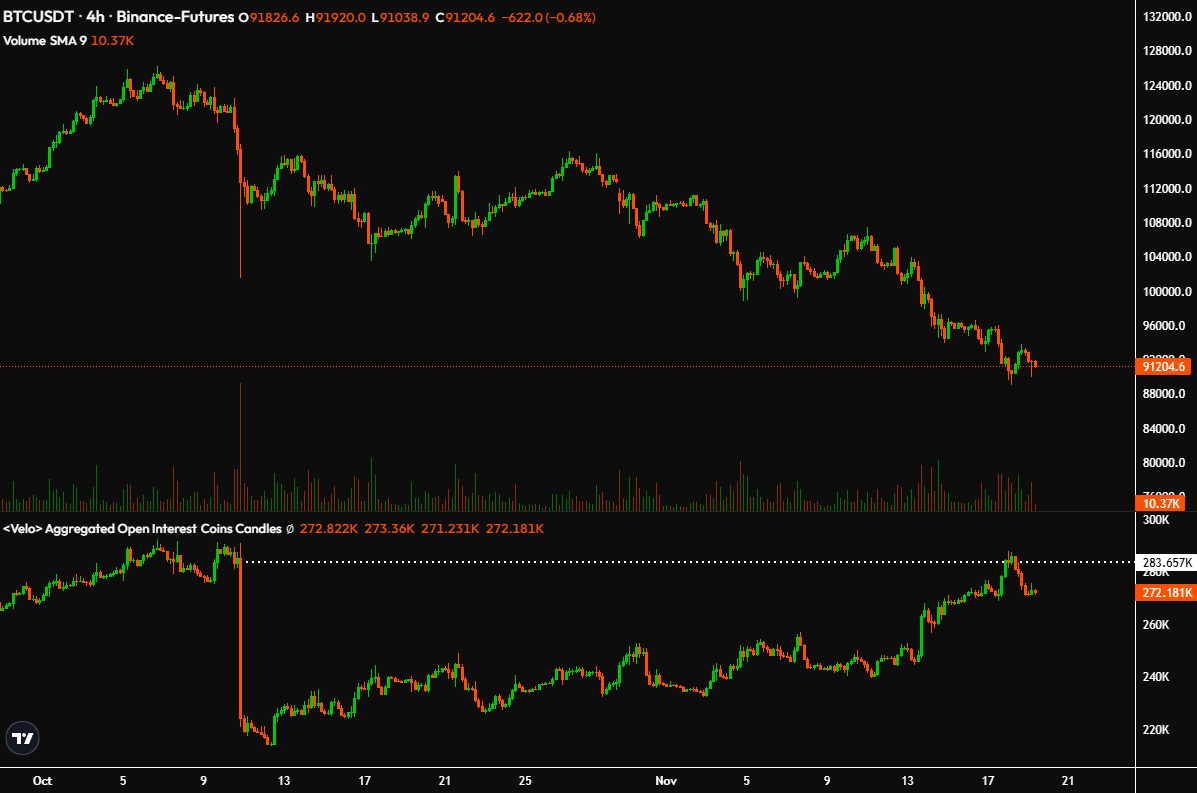The height and width of the screenshot is (793, 1197).
Task: Select the Volume SMA 9 indicator label
Action: coord(45,41)
